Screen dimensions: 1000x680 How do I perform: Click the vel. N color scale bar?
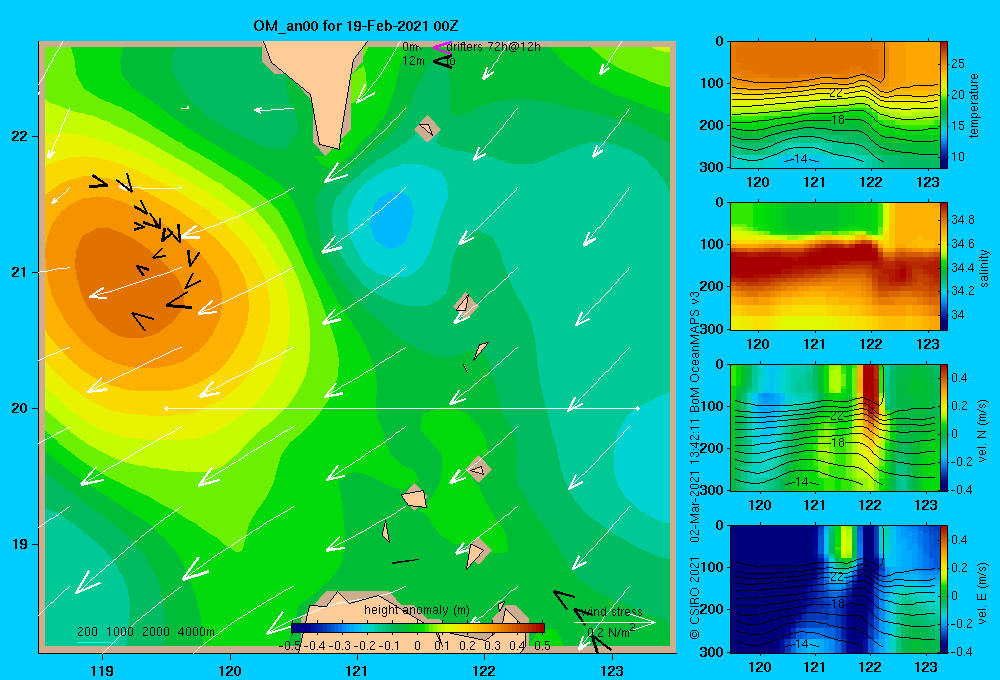coord(944,427)
